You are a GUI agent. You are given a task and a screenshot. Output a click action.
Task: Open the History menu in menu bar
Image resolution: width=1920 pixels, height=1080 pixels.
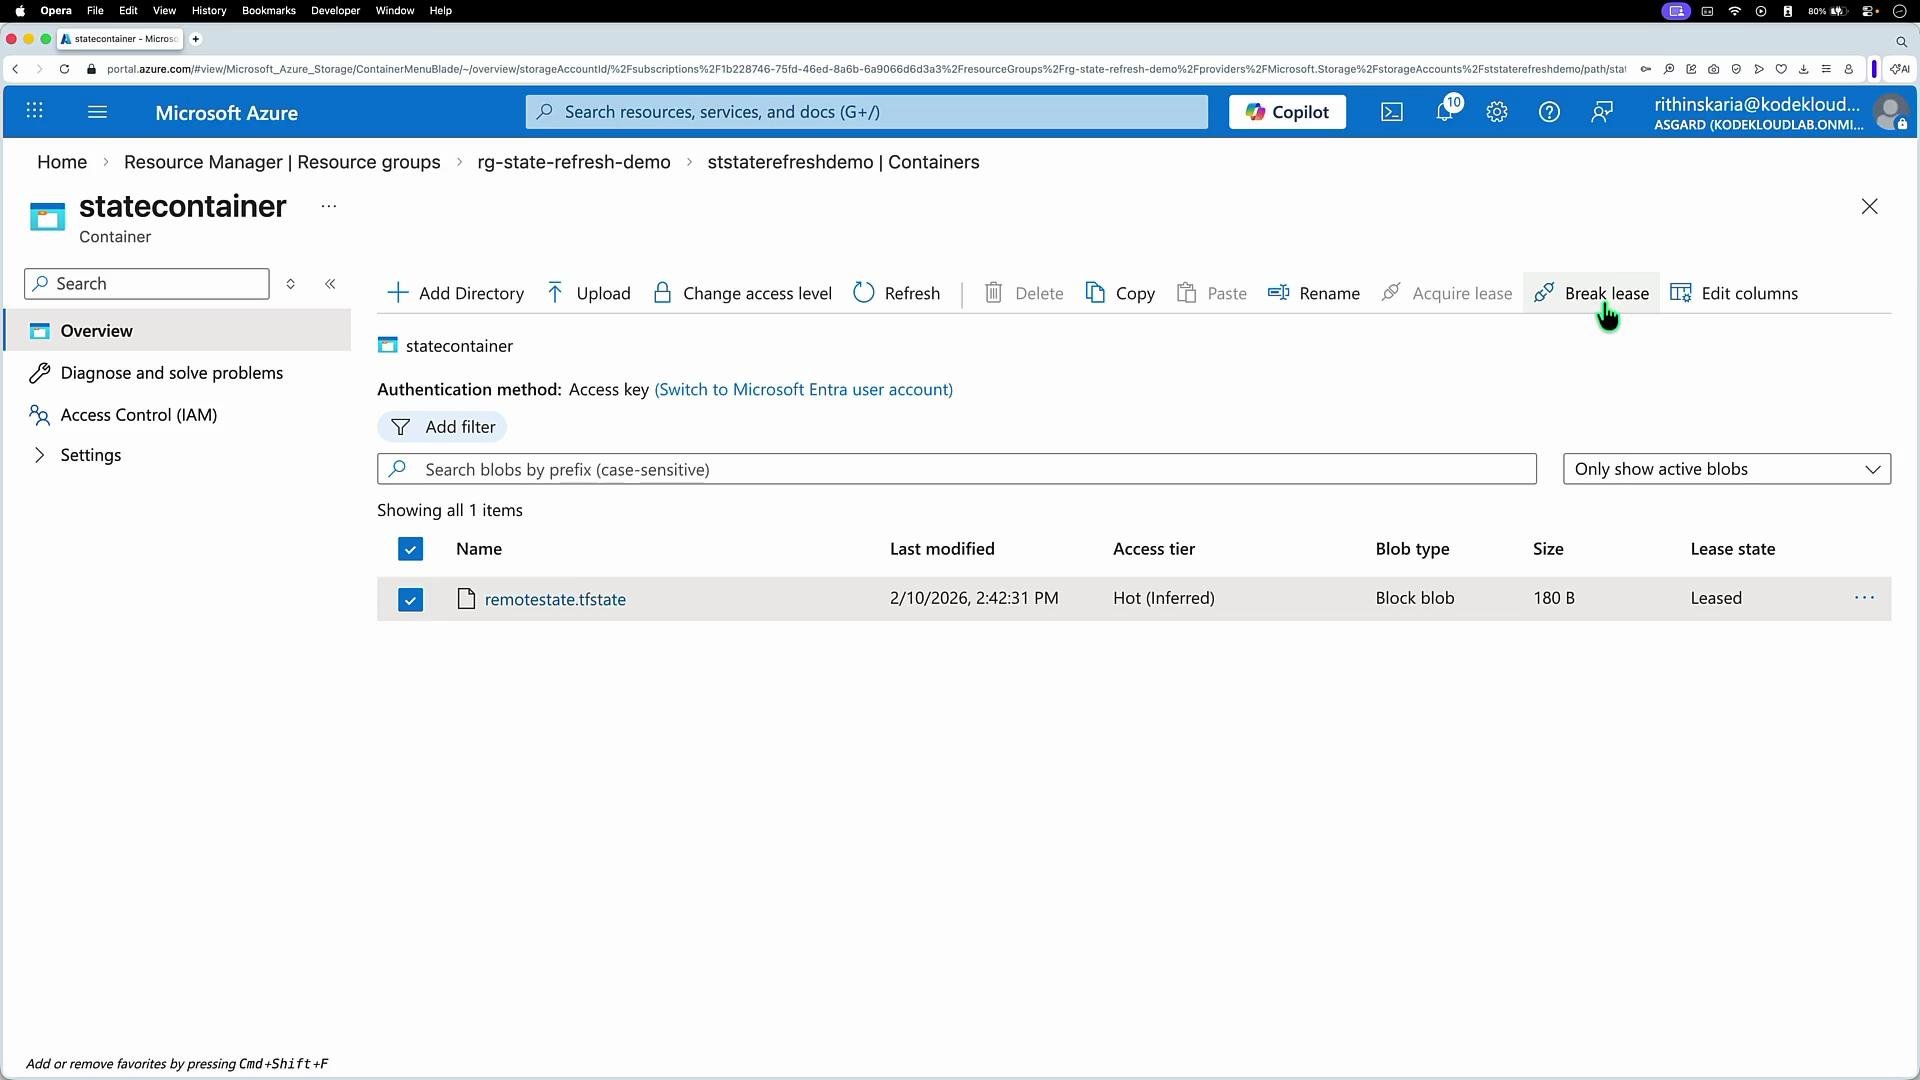(x=209, y=11)
